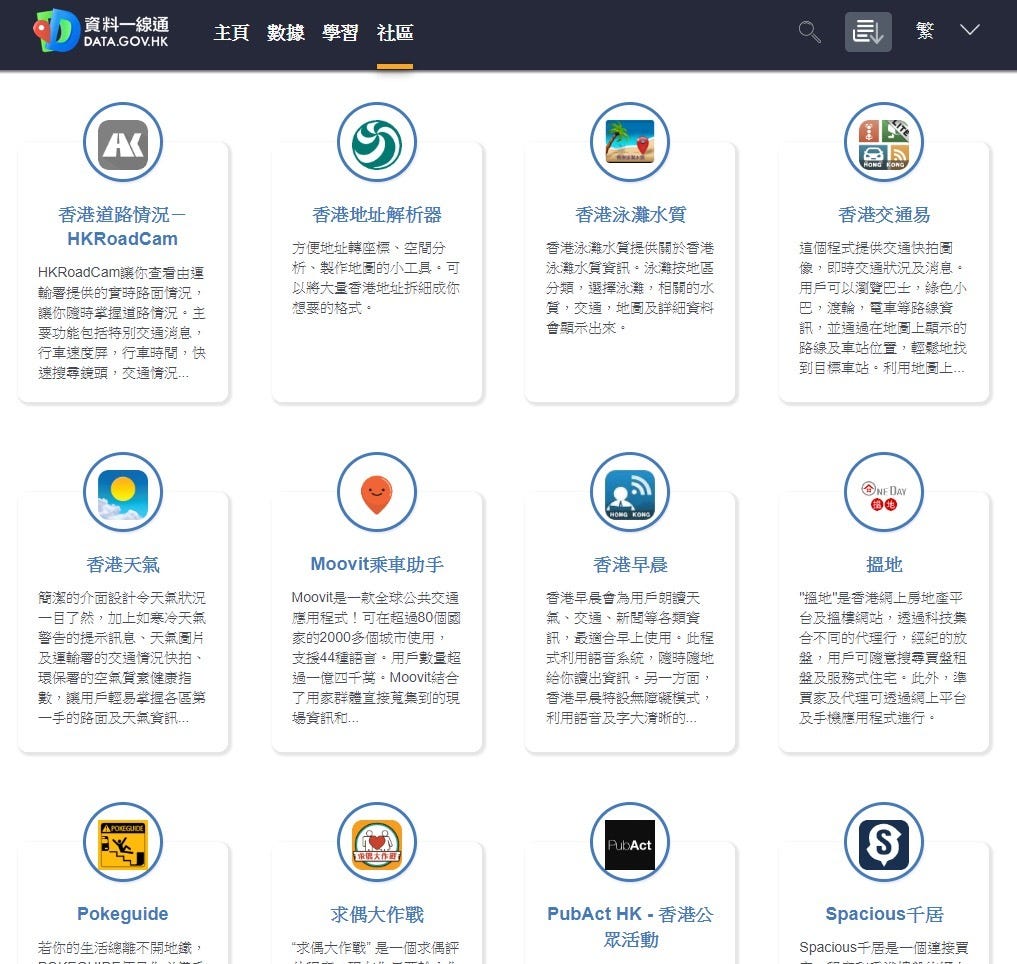Open Moovit乘車助手 title link
This screenshot has height=964, width=1017.
point(377,564)
